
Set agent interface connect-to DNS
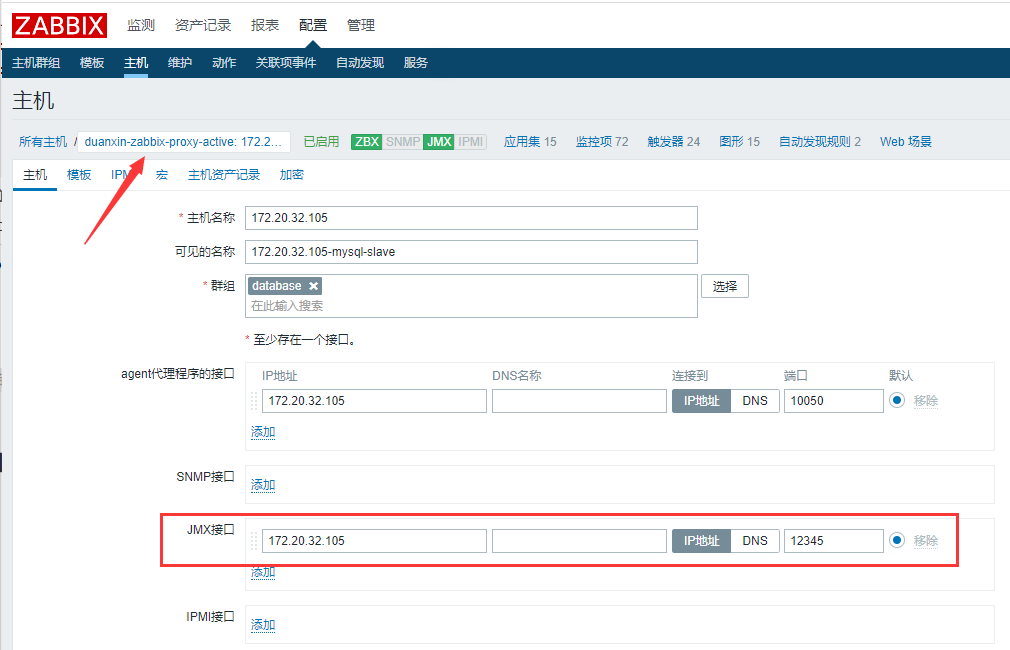755,401
